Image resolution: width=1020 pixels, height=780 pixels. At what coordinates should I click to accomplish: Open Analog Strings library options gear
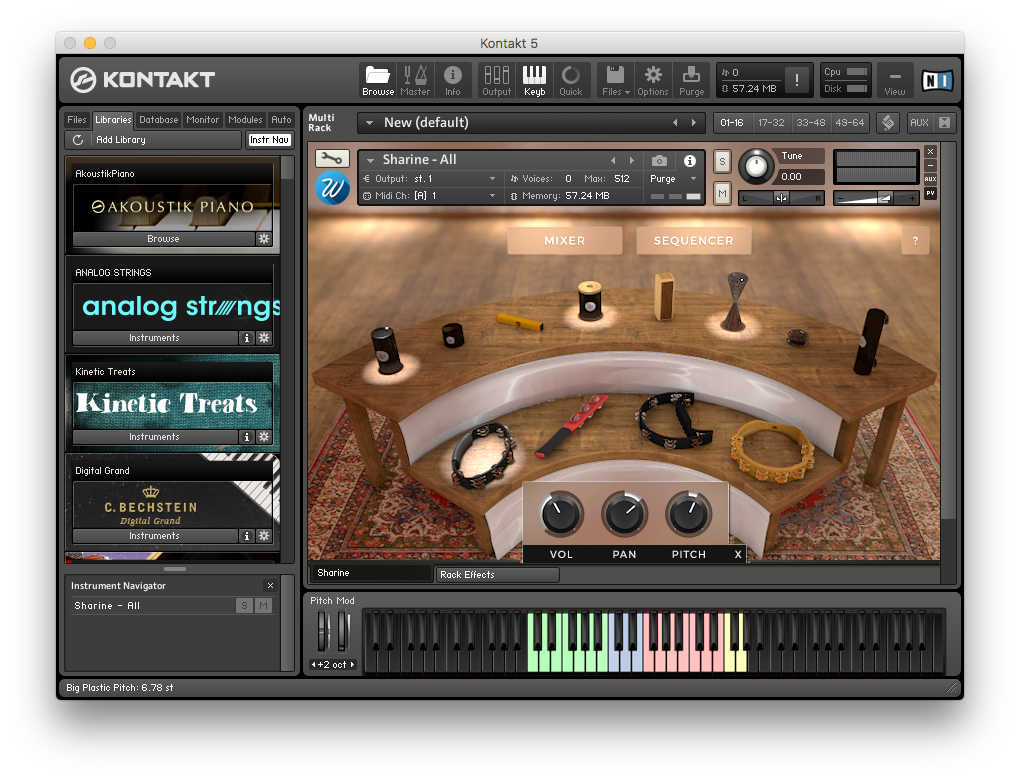[x=263, y=338]
